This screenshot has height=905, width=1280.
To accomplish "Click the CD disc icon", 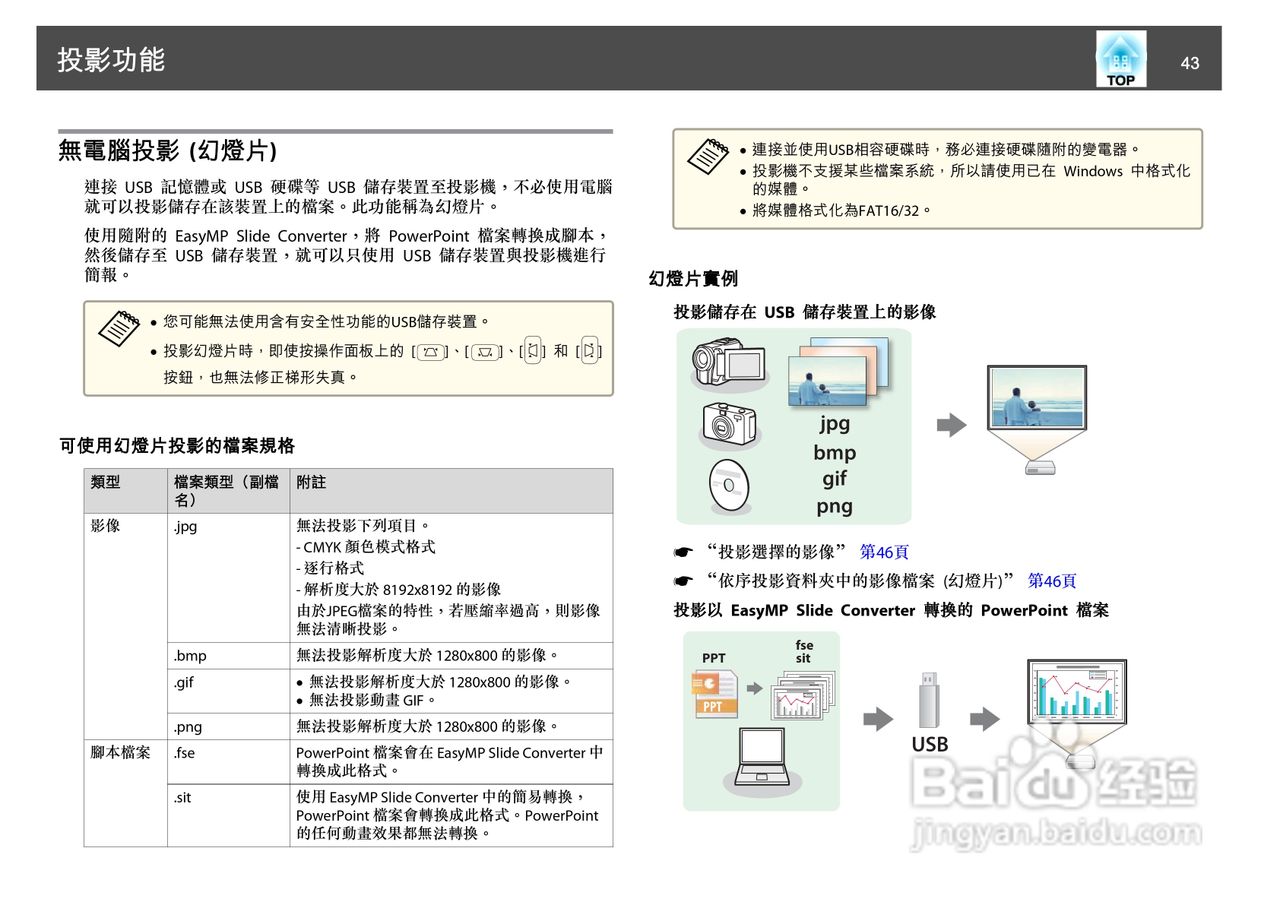I will click(x=728, y=485).
